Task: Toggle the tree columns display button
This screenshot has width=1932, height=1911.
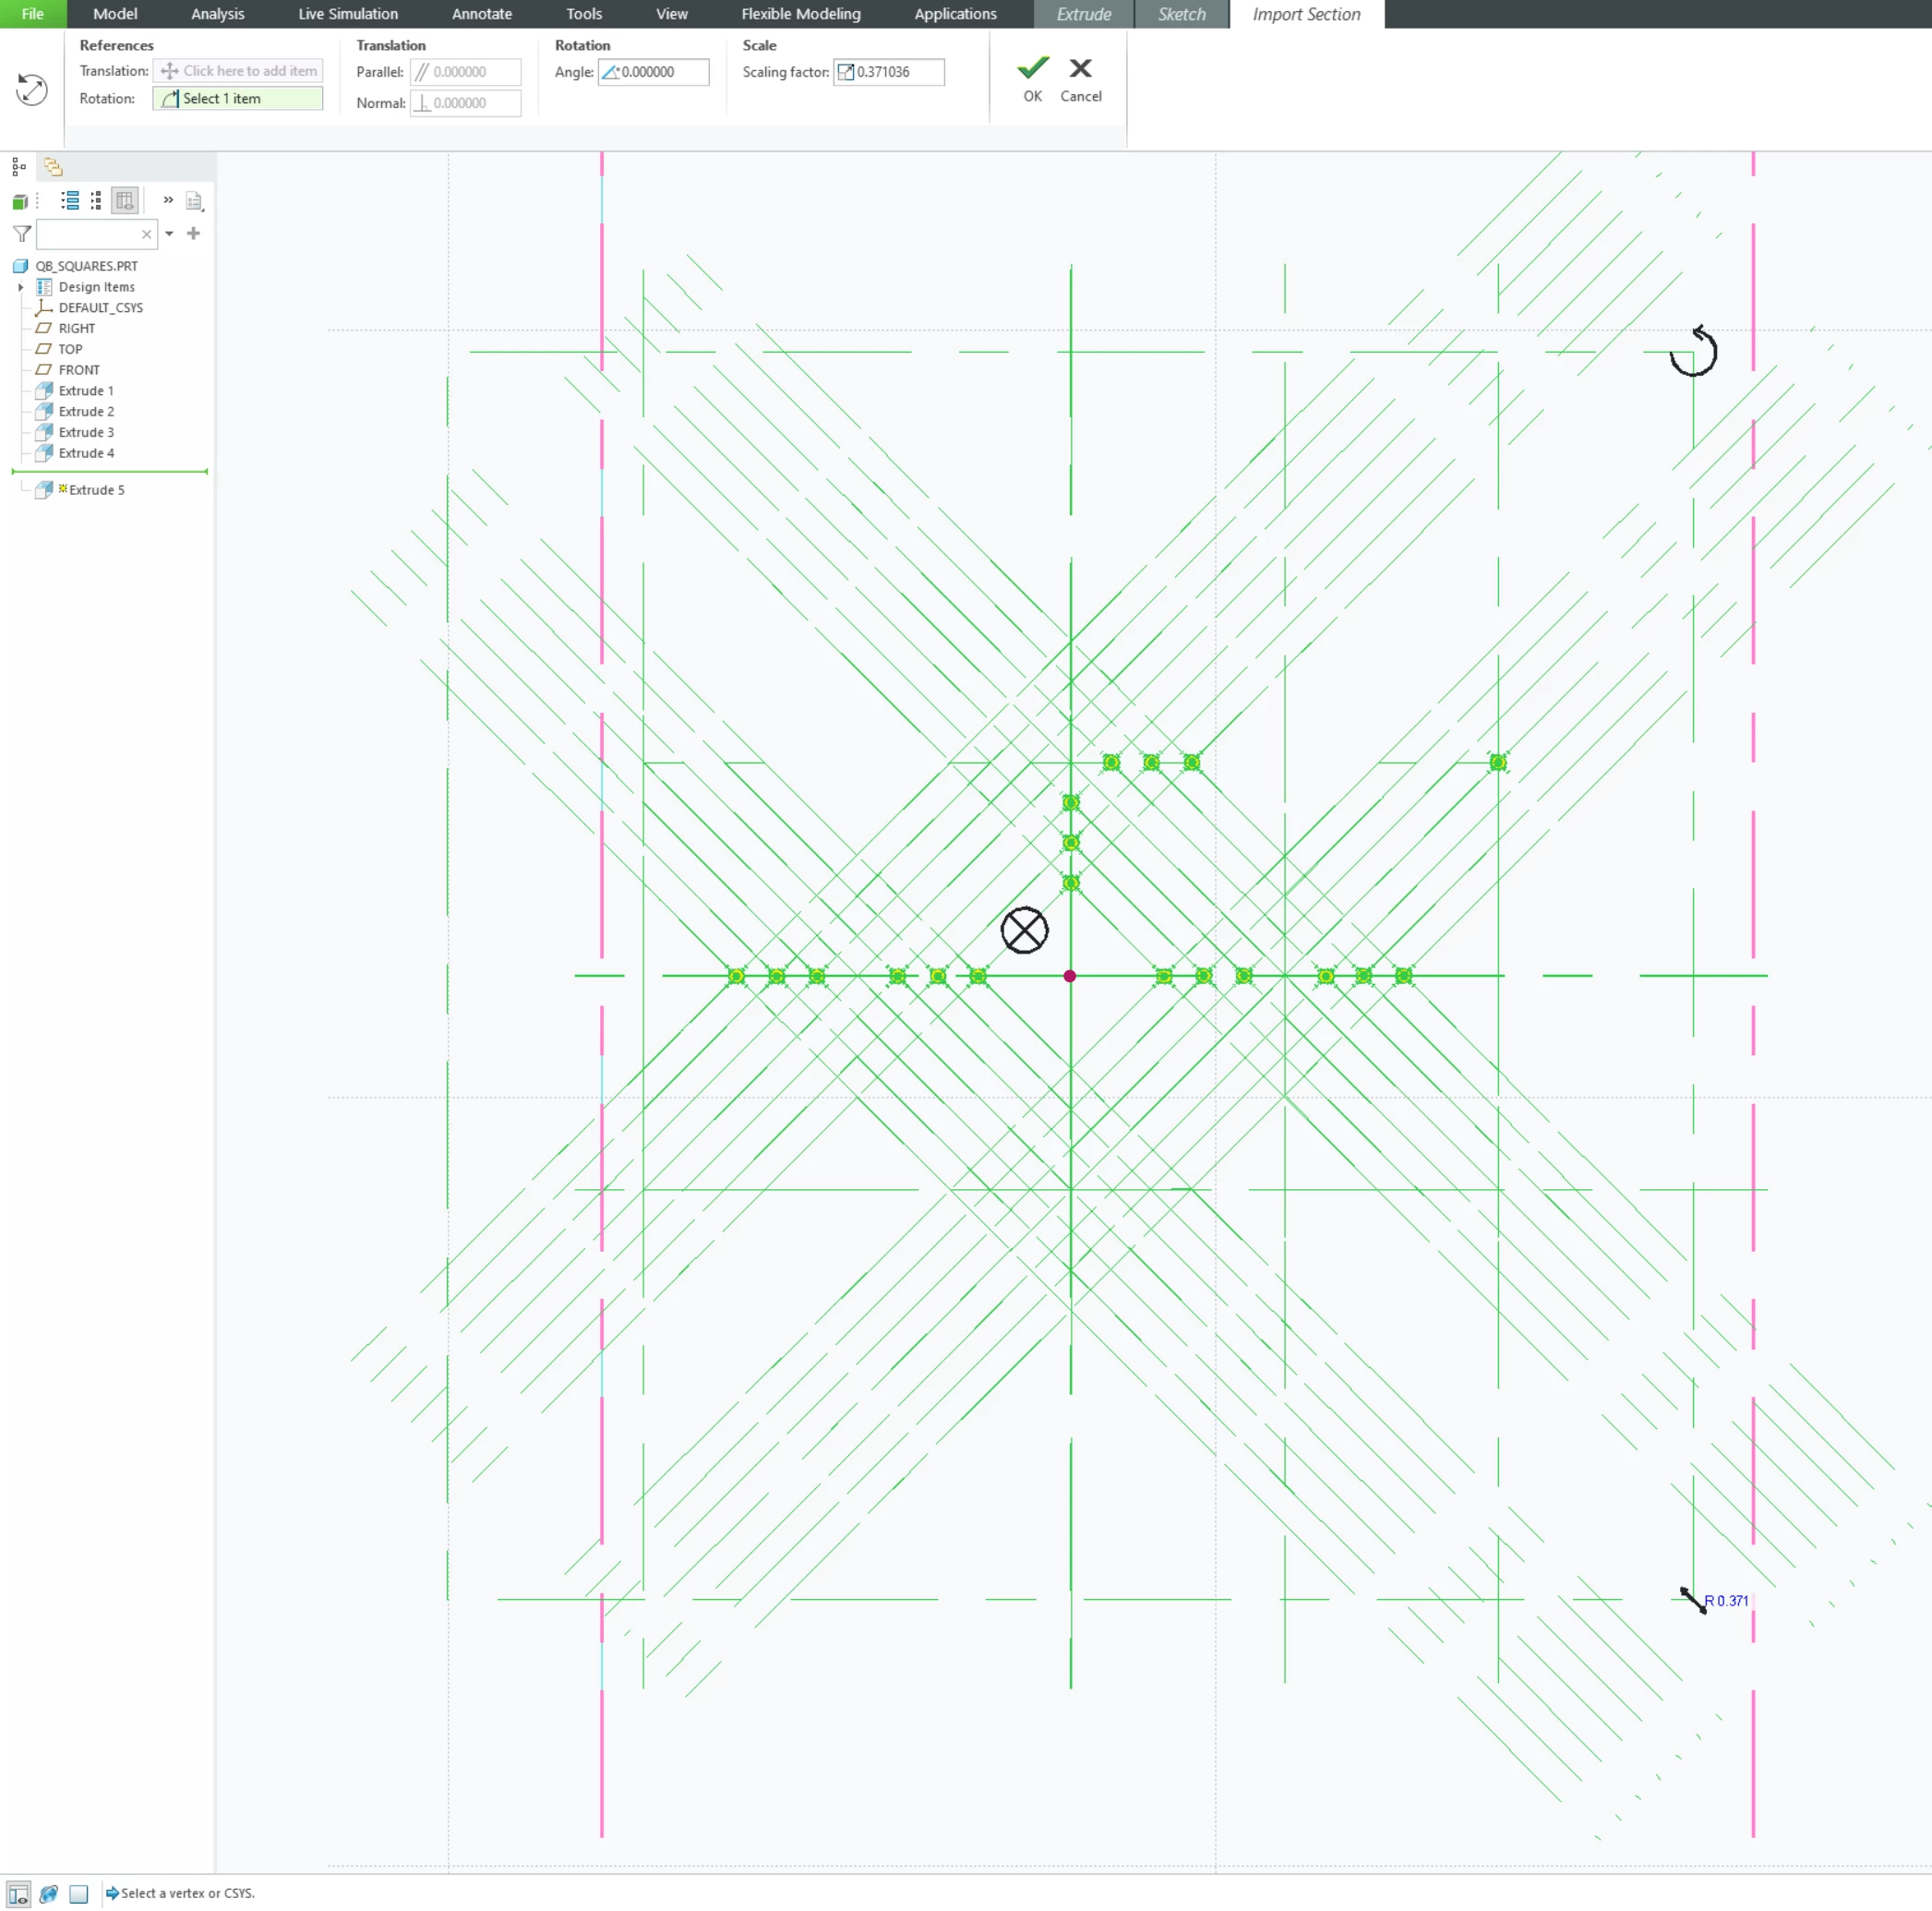Action: click(x=124, y=201)
